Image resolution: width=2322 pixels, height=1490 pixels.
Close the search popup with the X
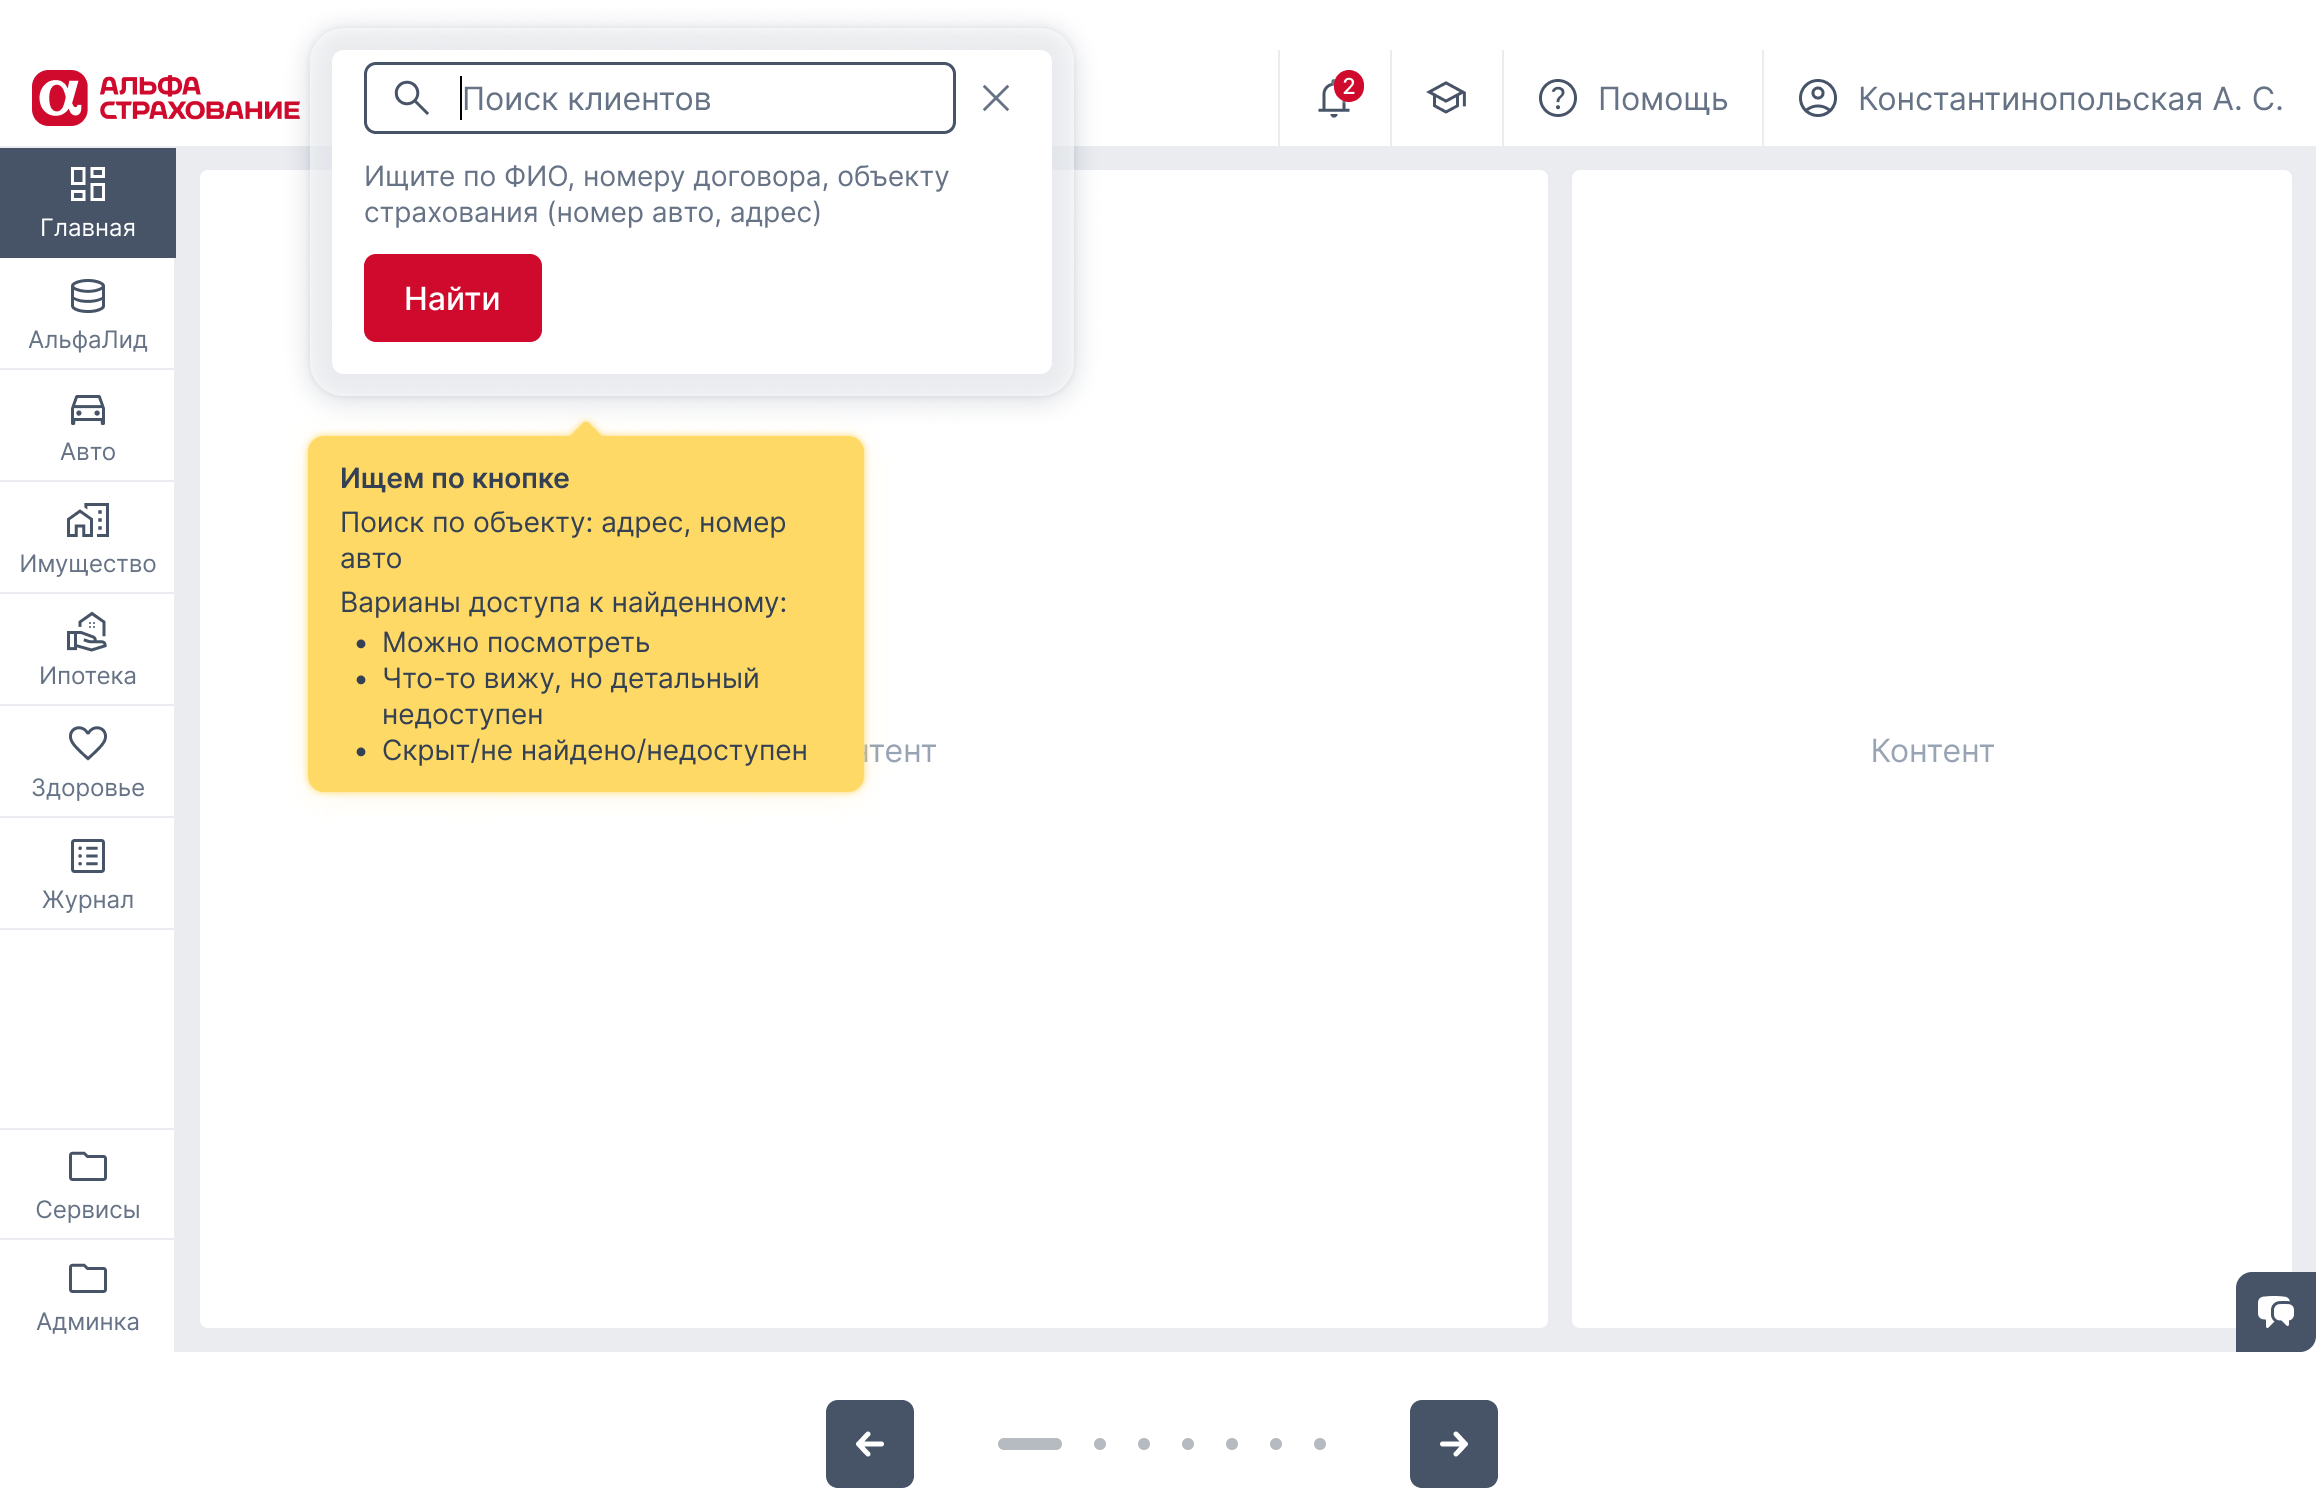coord(996,98)
